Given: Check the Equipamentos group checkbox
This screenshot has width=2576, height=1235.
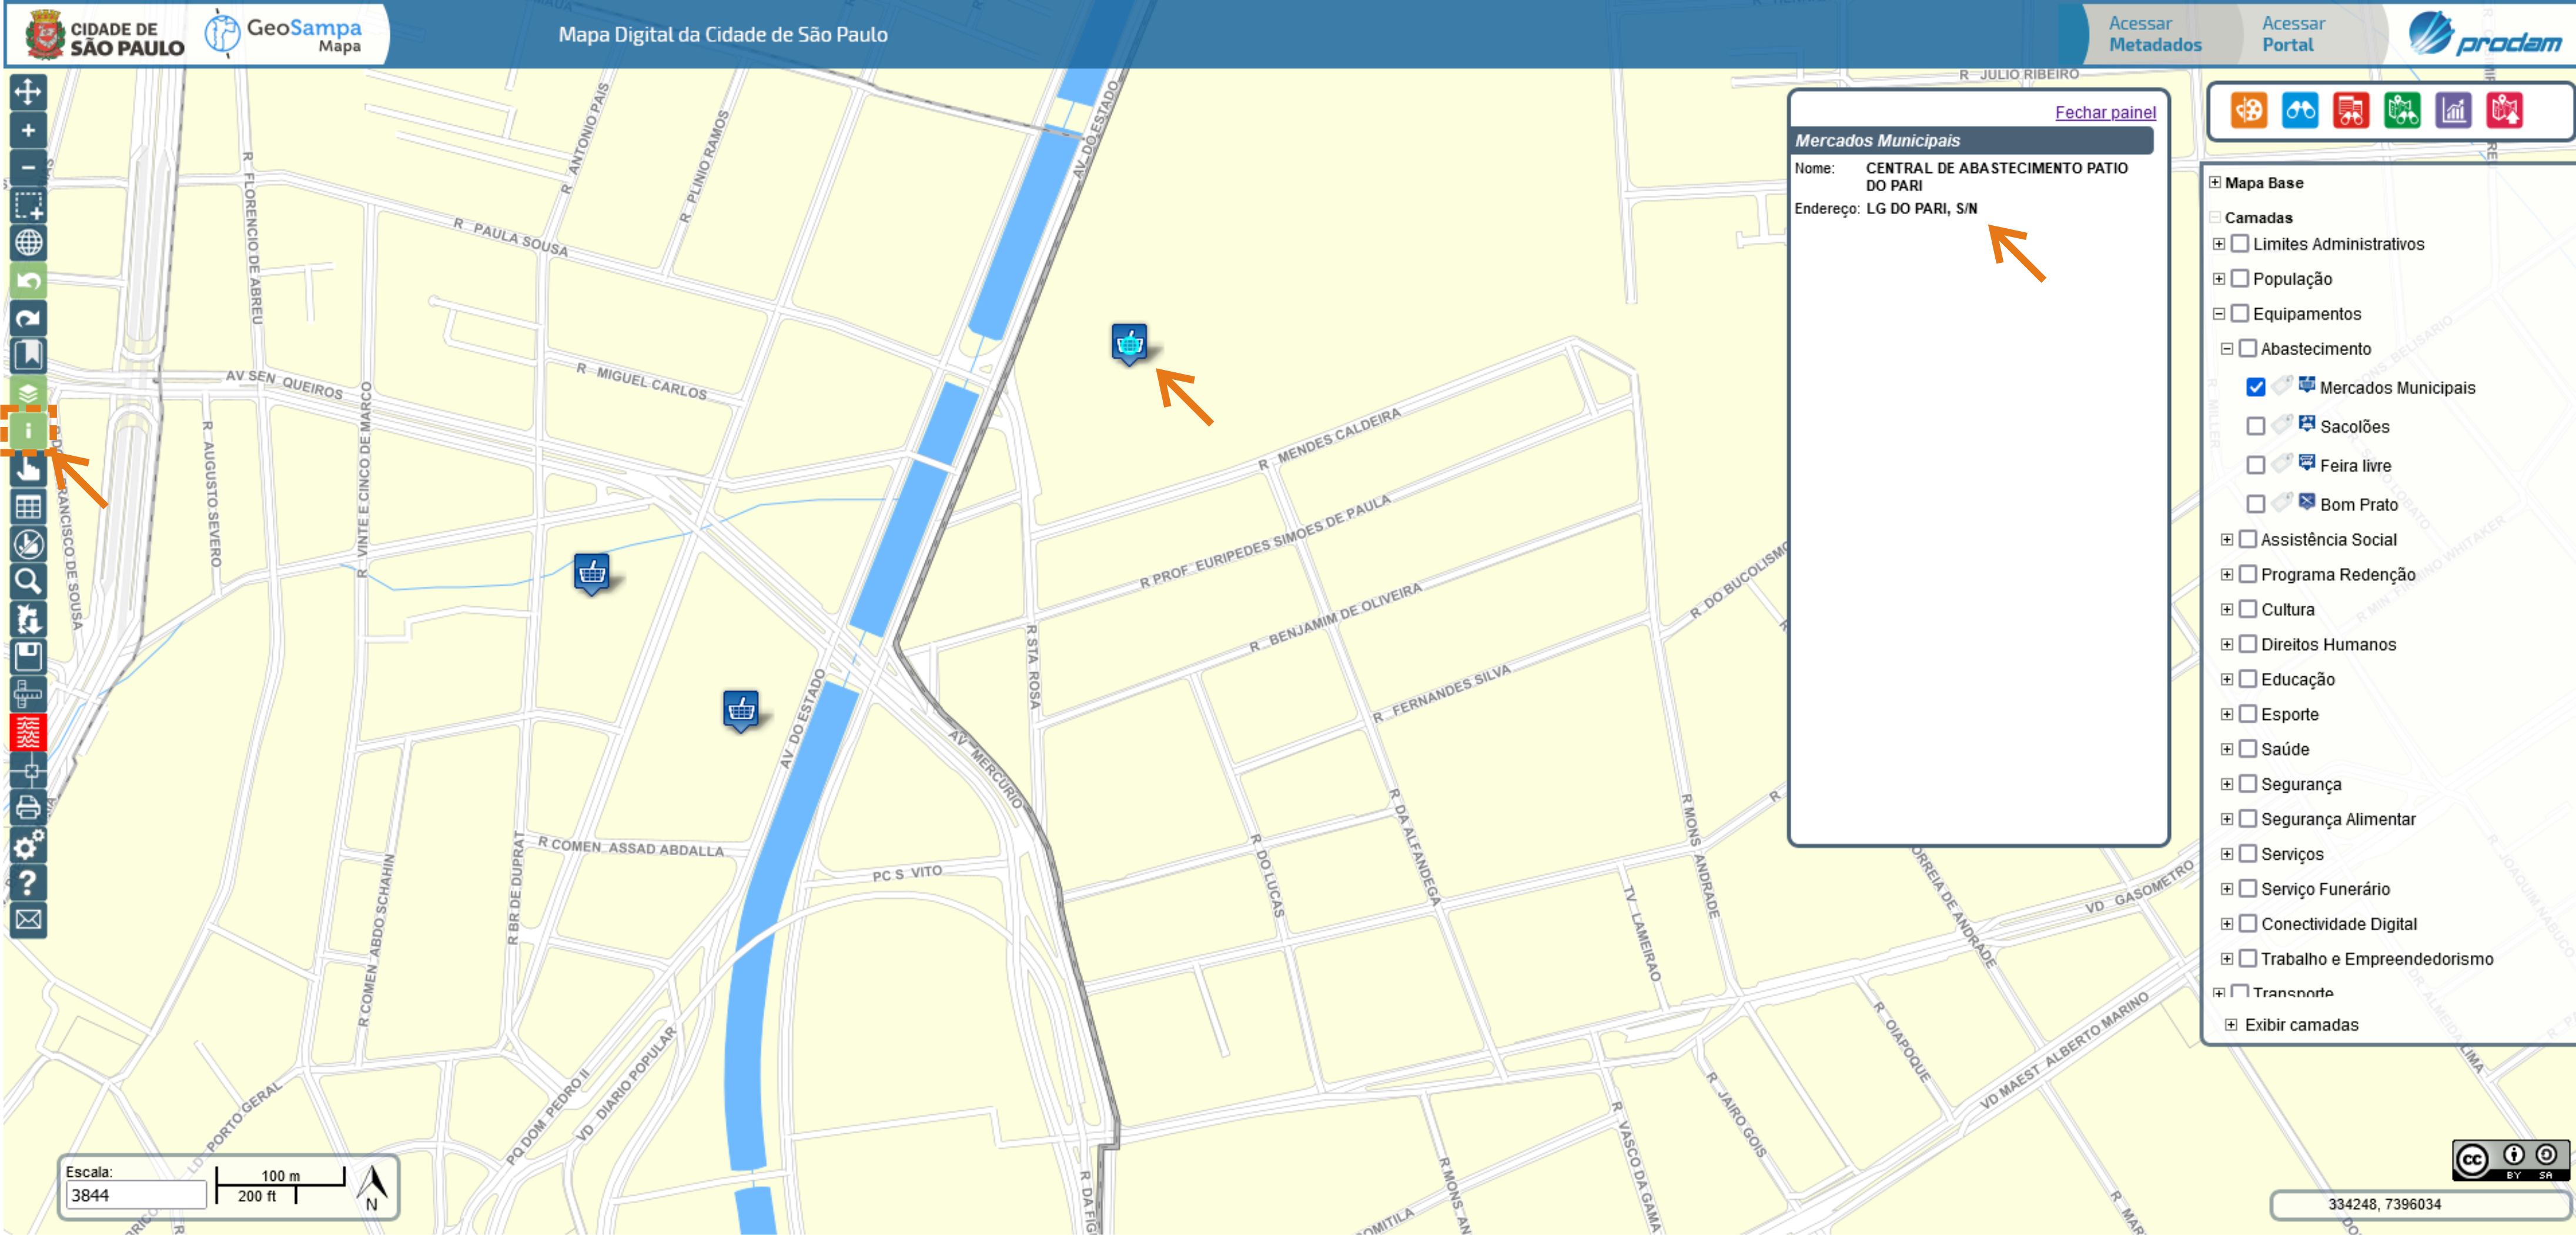Looking at the screenshot, I should pos(2240,313).
